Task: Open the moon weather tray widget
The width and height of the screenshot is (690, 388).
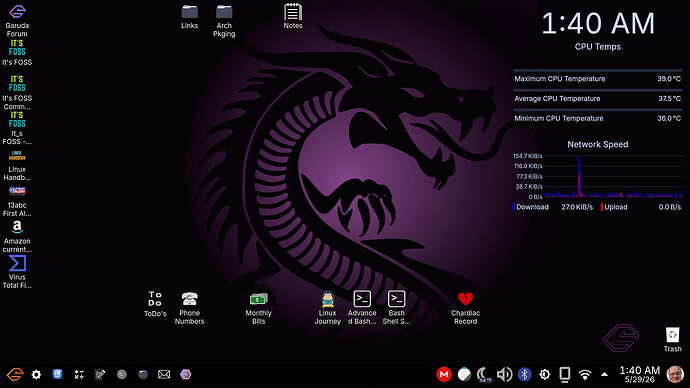Action: click(484, 374)
